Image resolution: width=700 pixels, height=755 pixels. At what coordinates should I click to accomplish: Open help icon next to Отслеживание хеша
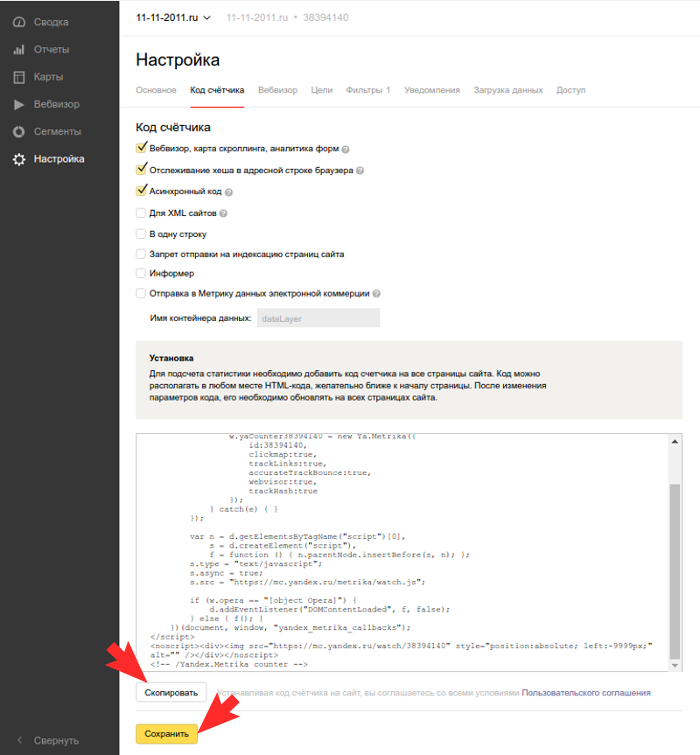click(360, 170)
